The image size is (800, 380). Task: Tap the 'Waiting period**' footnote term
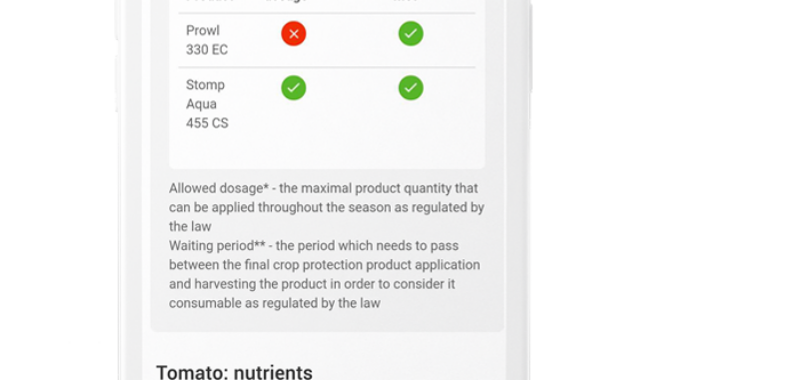pyautogui.click(x=217, y=246)
